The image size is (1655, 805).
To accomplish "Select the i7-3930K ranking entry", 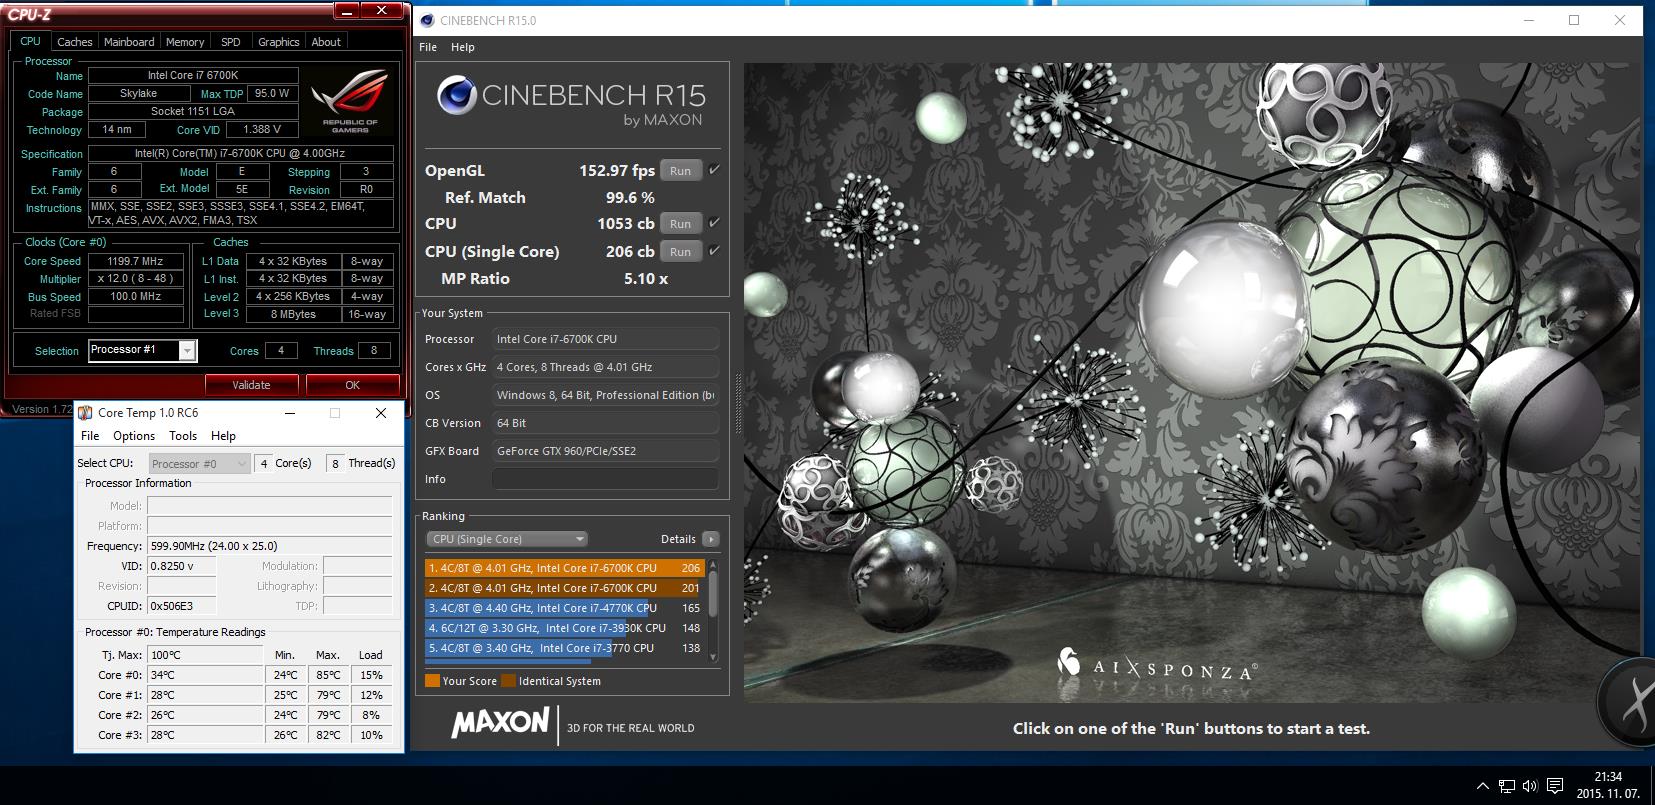I will click(x=565, y=628).
